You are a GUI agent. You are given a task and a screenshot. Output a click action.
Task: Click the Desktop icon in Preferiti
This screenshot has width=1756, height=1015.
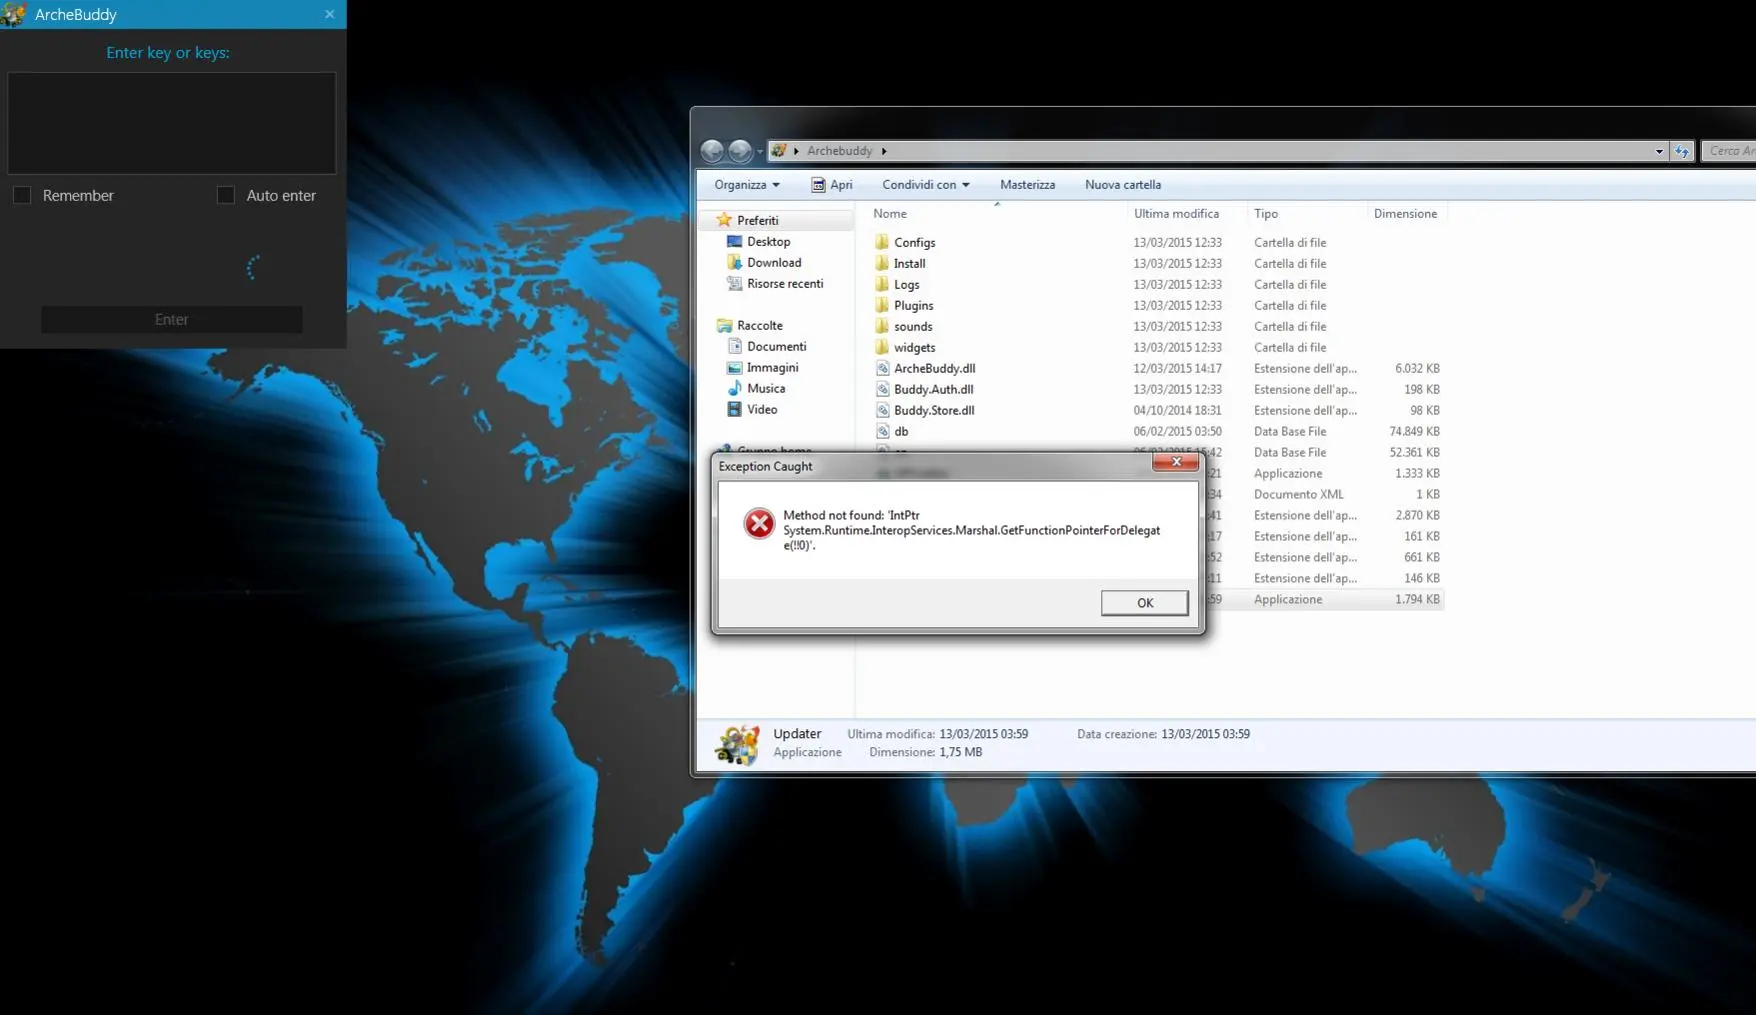734,241
